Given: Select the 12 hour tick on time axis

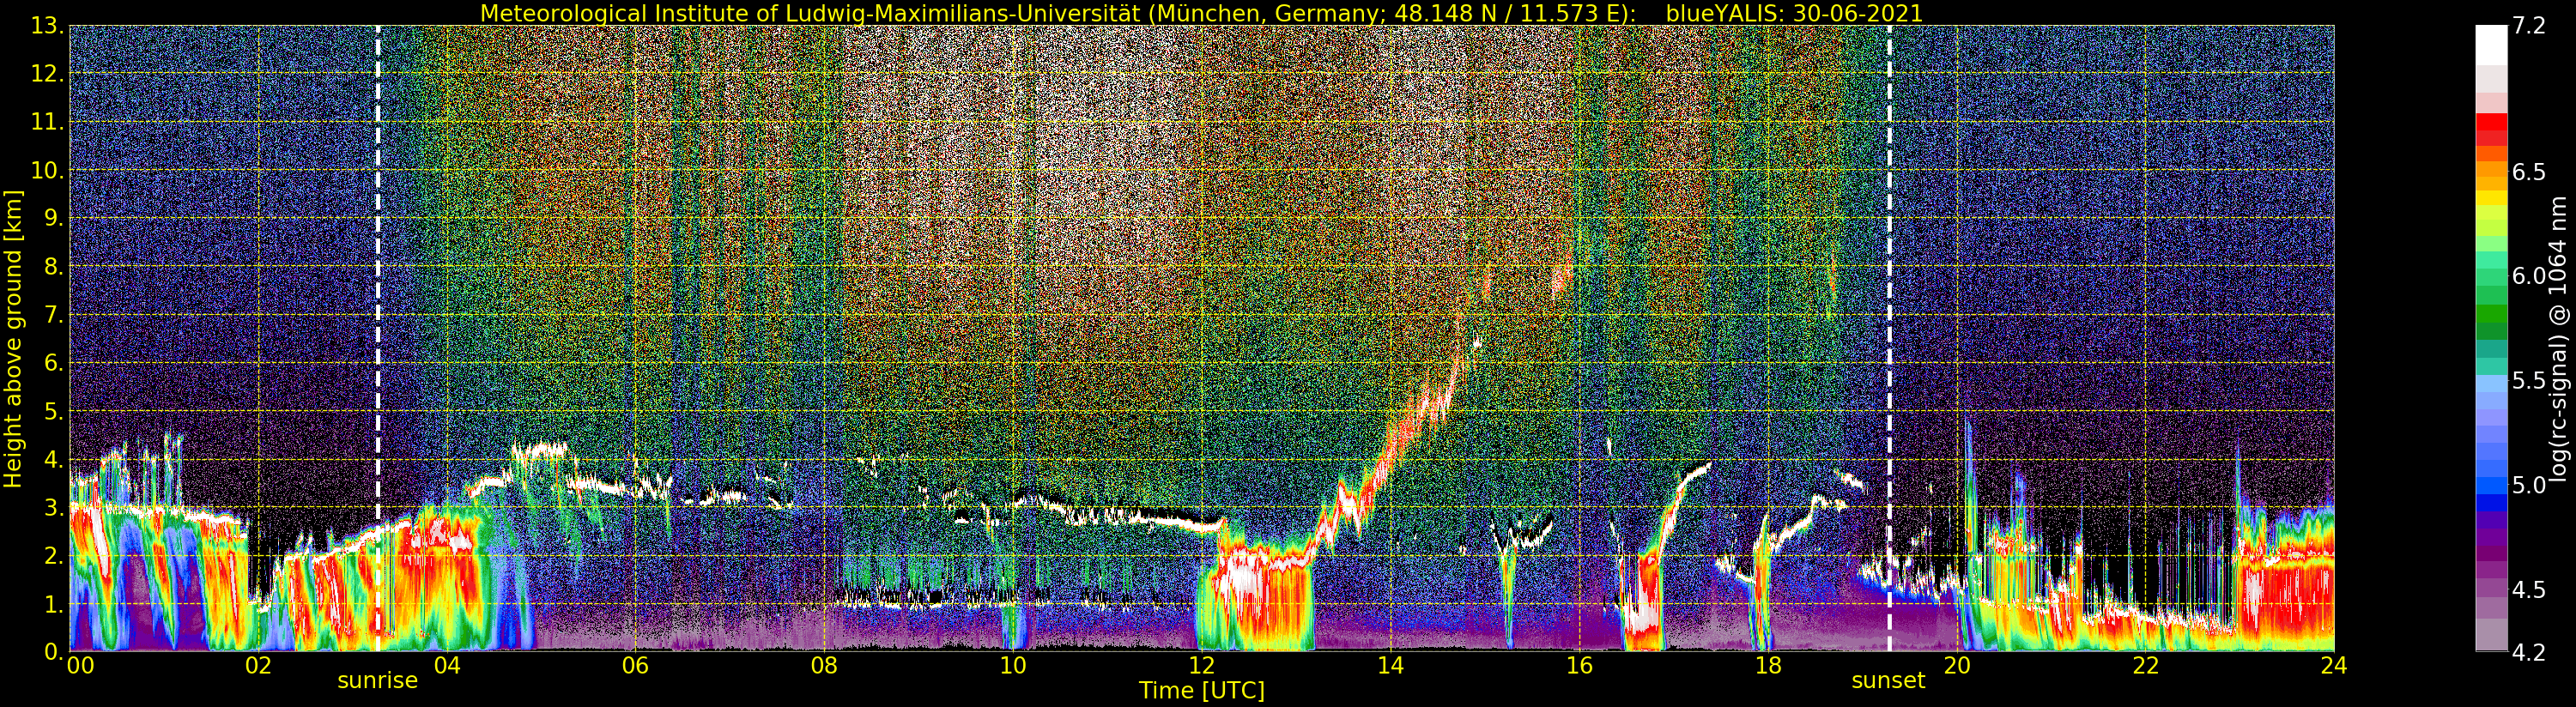Looking at the screenshot, I should pos(1201,666).
